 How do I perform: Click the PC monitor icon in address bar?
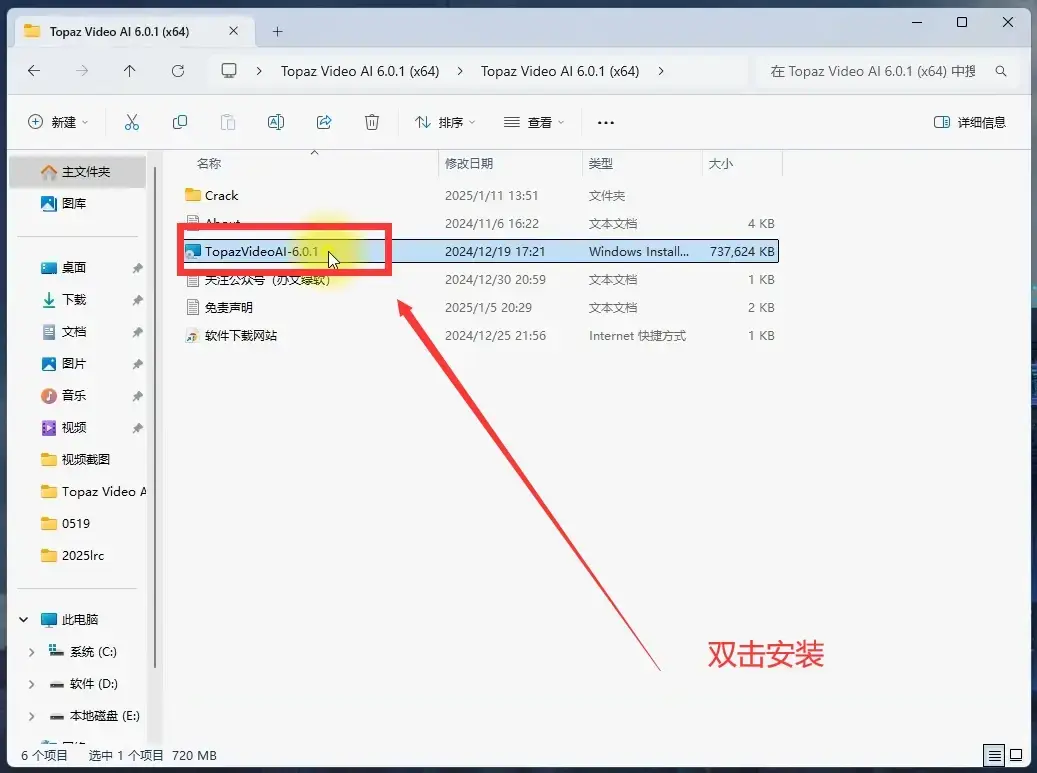pyautogui.click(x=229, y=71)
